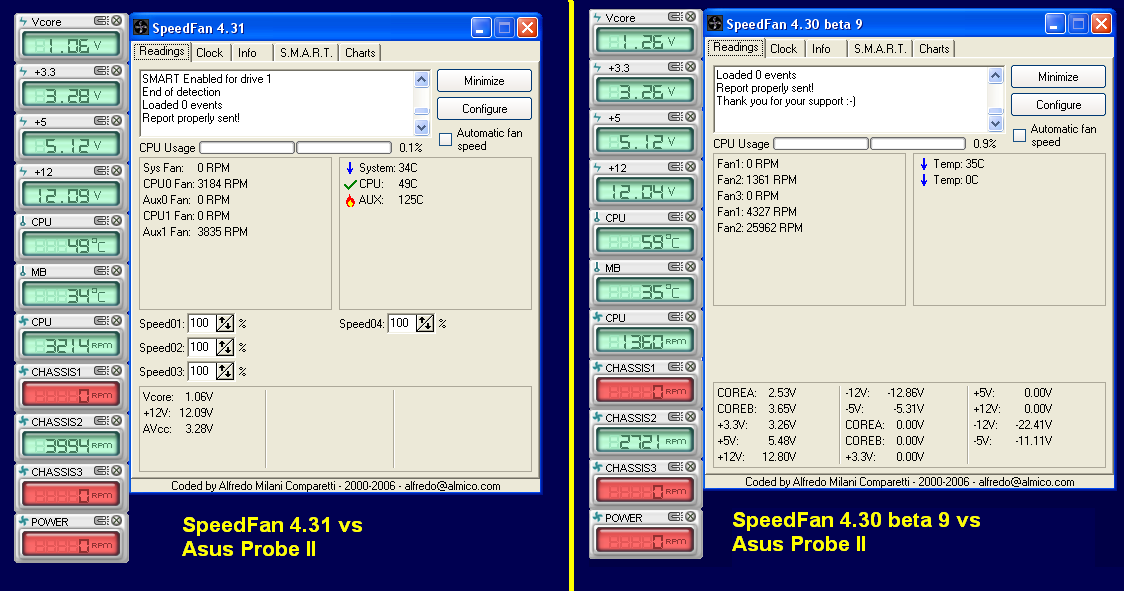1124x591 pixels.
Task: Select the 'Temp: 35C' reading
Action: (952, 164)
